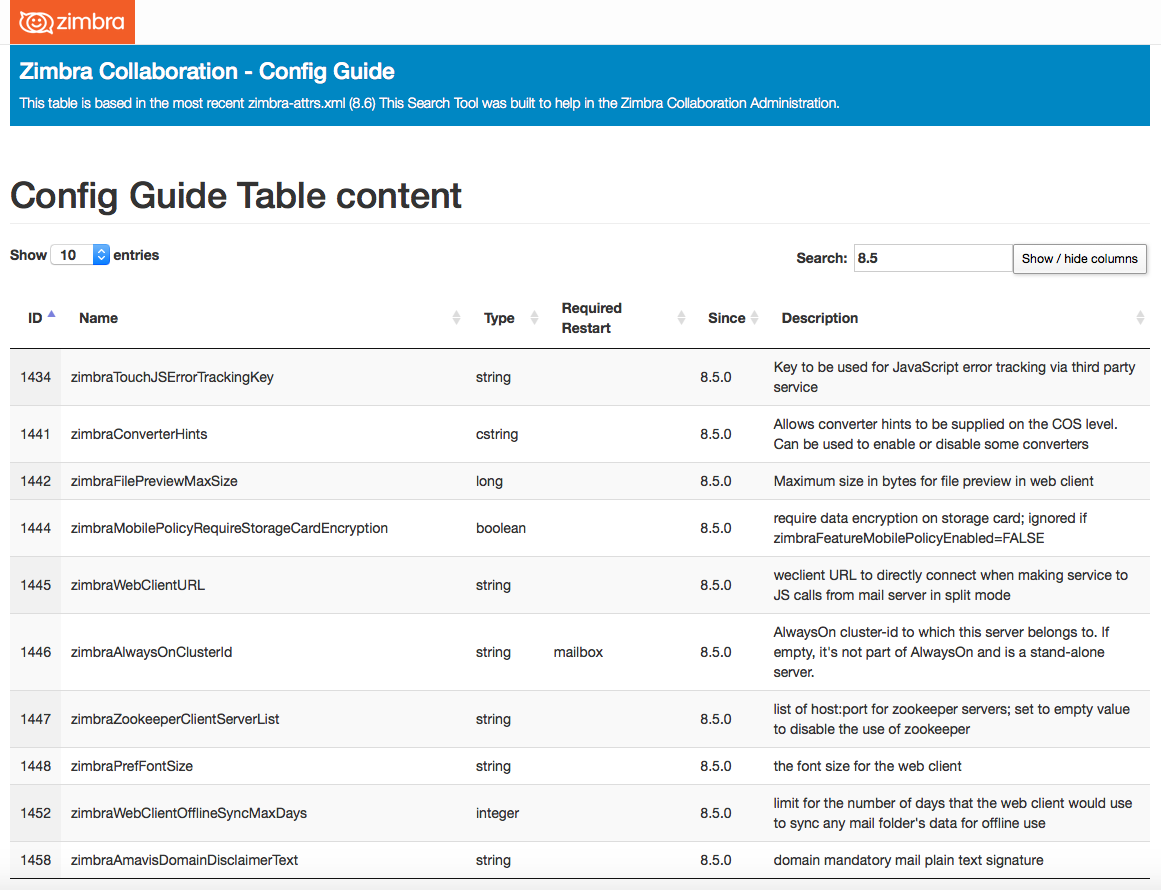The height and width of the screenshot is (890, 1161).
Task: Select zimbraWebClientURL name cell
Action: tap(263, 585)
